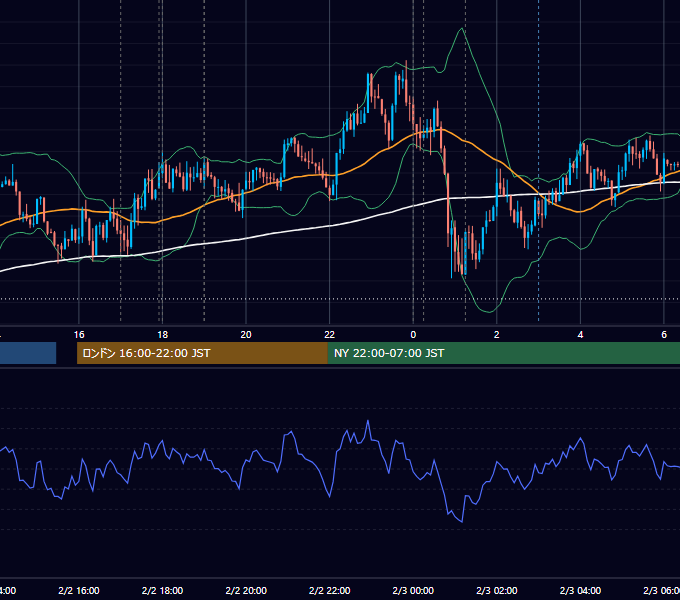
Task: Click the 2/3 02:00 date label
Action: 497,590
